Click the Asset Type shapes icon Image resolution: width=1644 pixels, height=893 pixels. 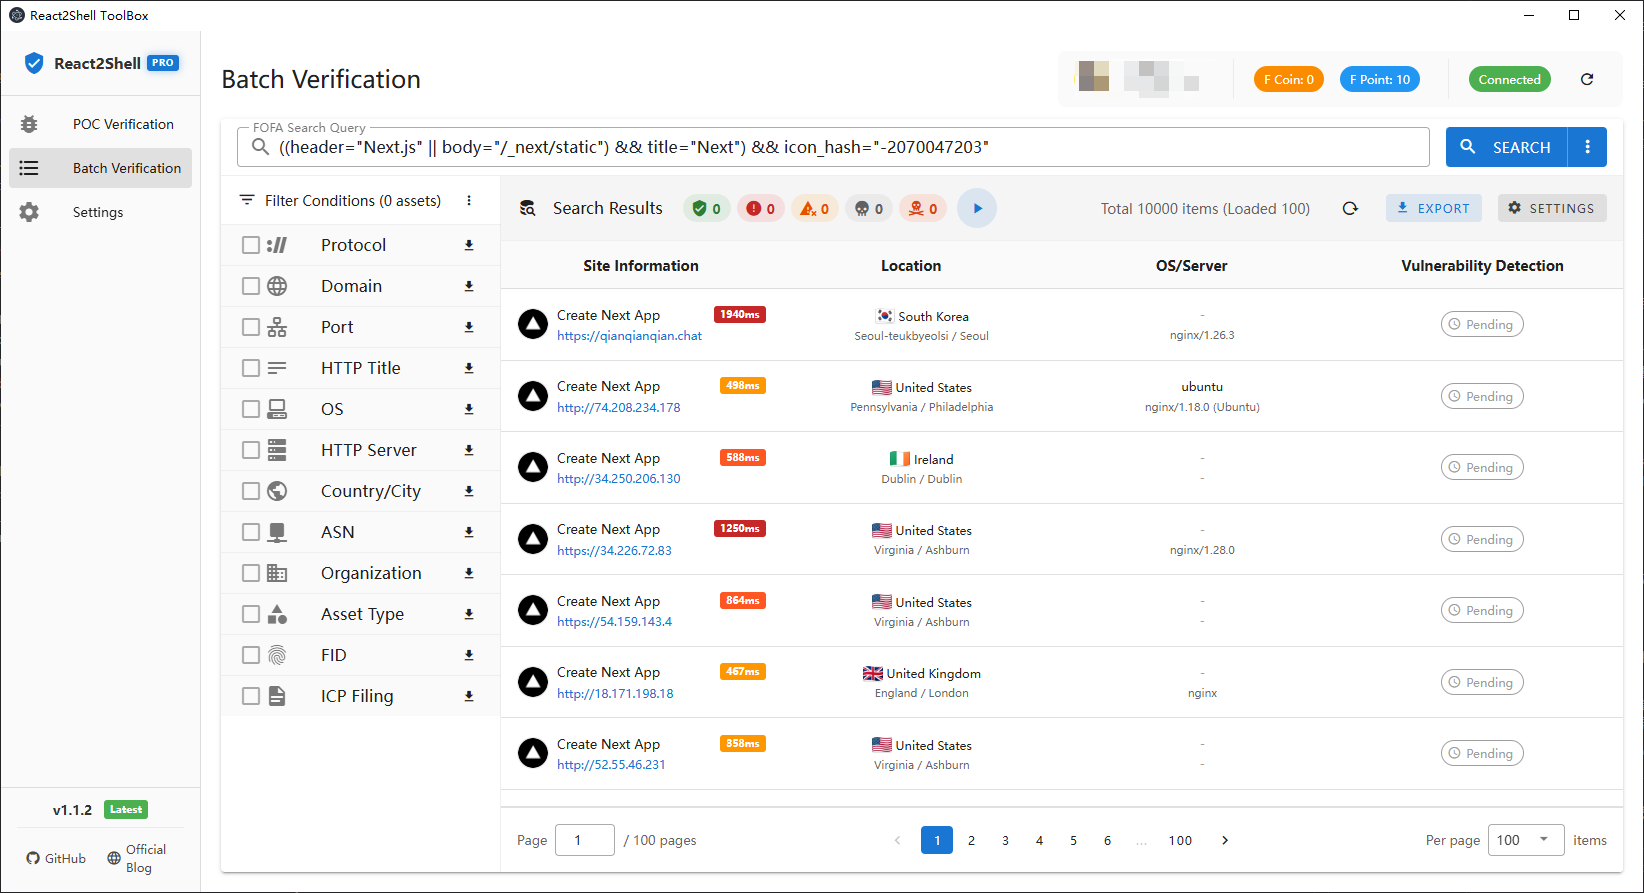point(277,614)
